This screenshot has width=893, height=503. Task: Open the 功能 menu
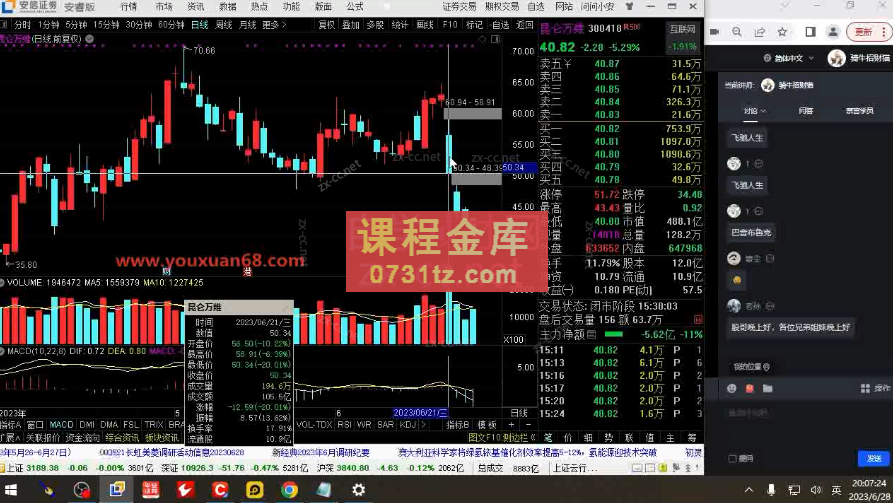(291, 6)
